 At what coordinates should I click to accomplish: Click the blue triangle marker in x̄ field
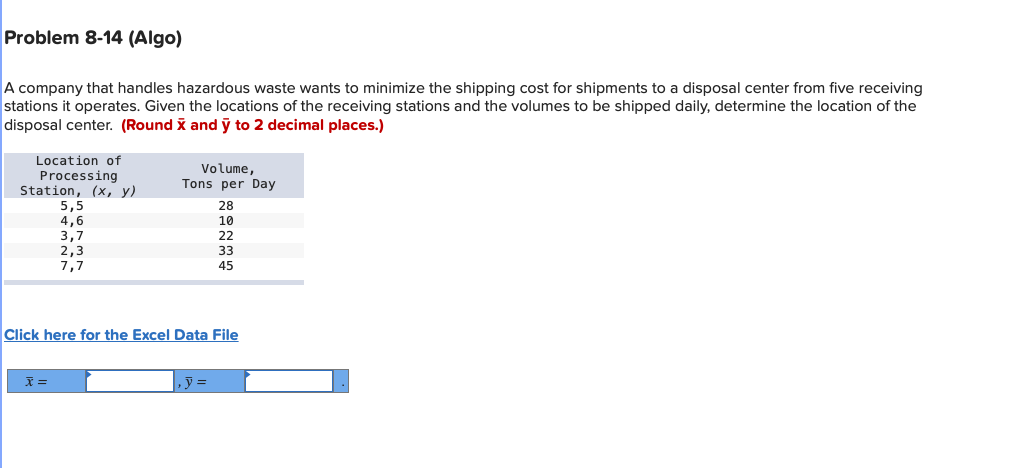click(x=89, y=374)
